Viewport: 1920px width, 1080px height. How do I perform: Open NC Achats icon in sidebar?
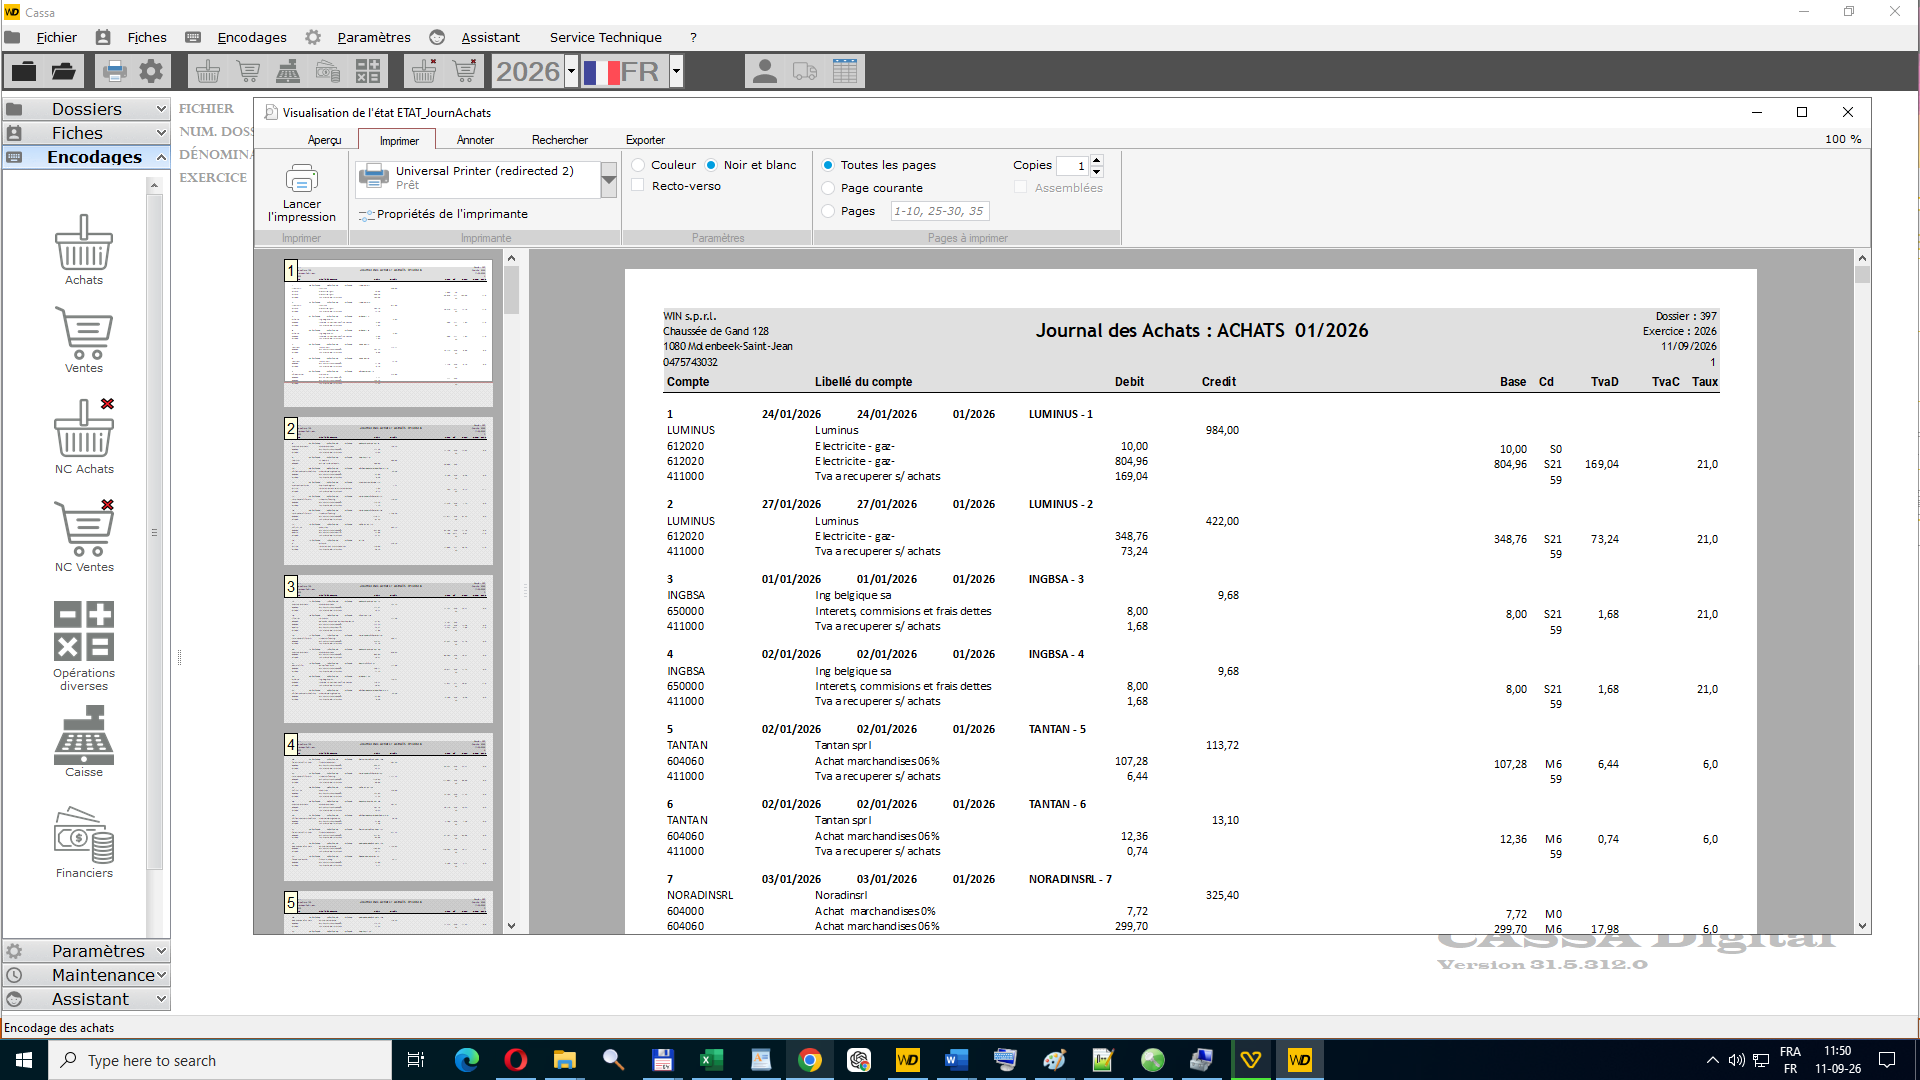84,428
